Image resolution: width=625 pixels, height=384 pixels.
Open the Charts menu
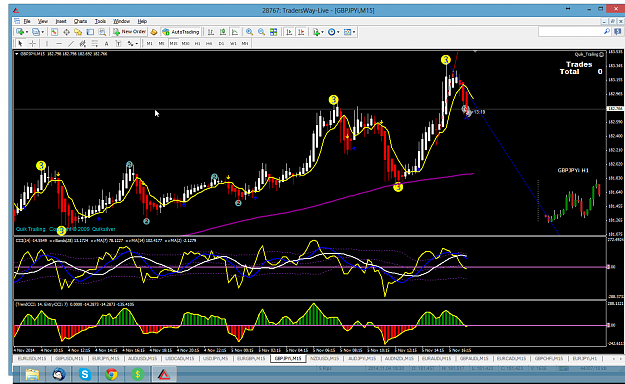(80, 21)
